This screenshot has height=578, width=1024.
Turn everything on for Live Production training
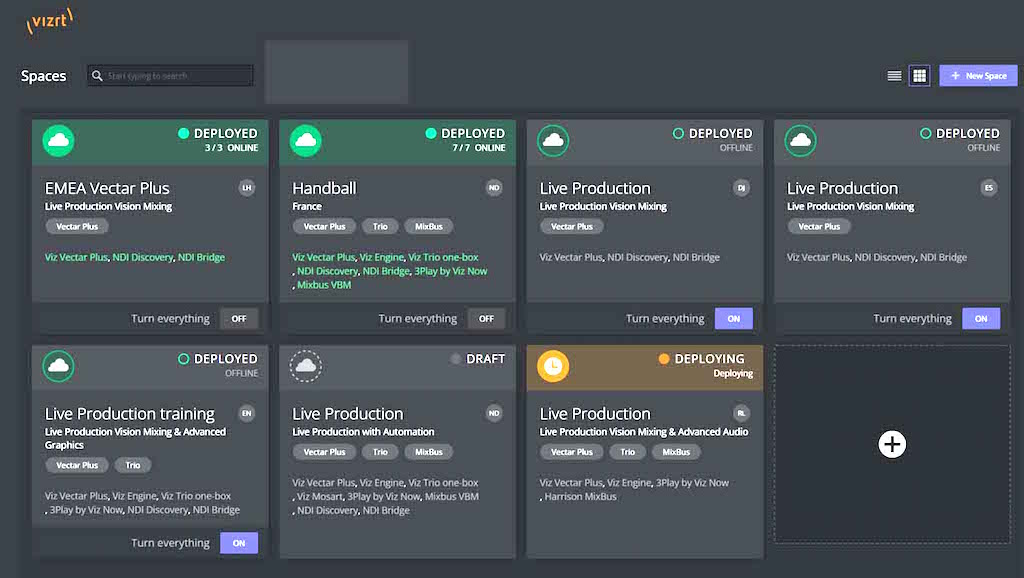pos(239,543)
